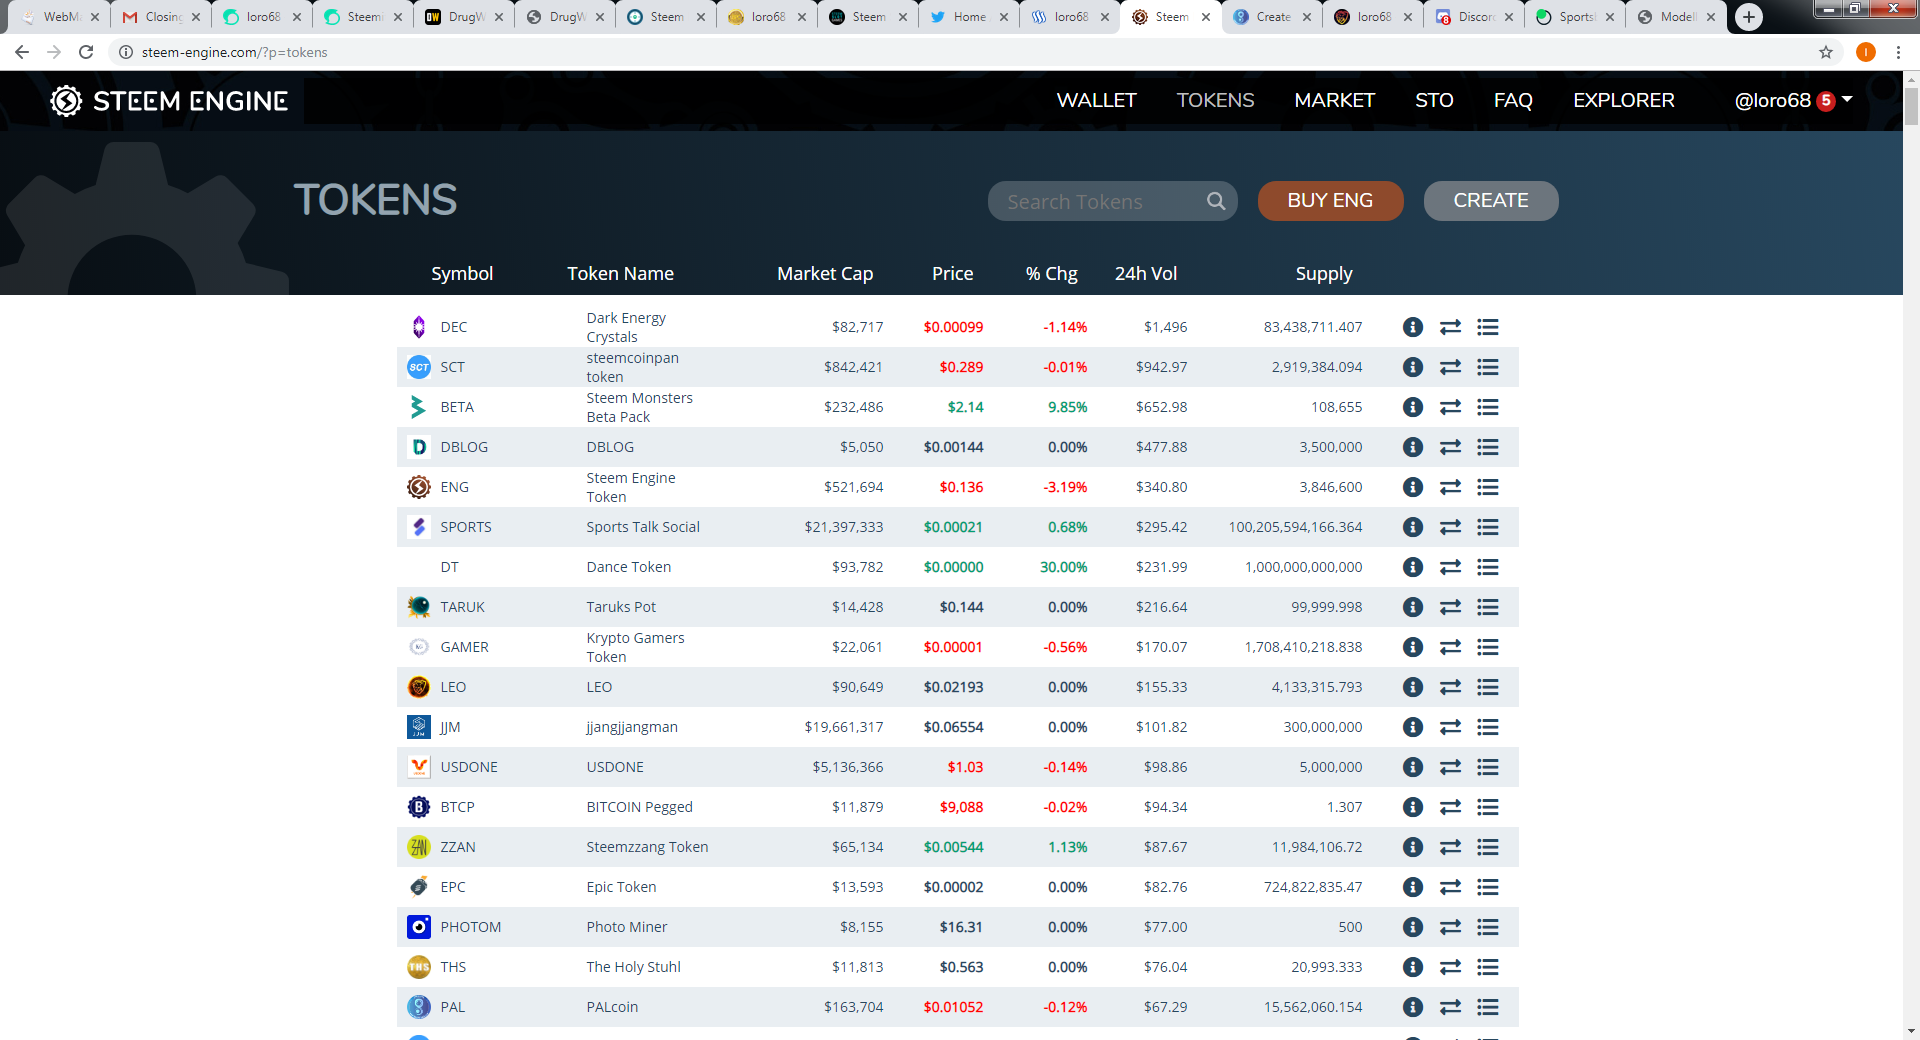Click the DEC token logo icon

tap(419, 327)
